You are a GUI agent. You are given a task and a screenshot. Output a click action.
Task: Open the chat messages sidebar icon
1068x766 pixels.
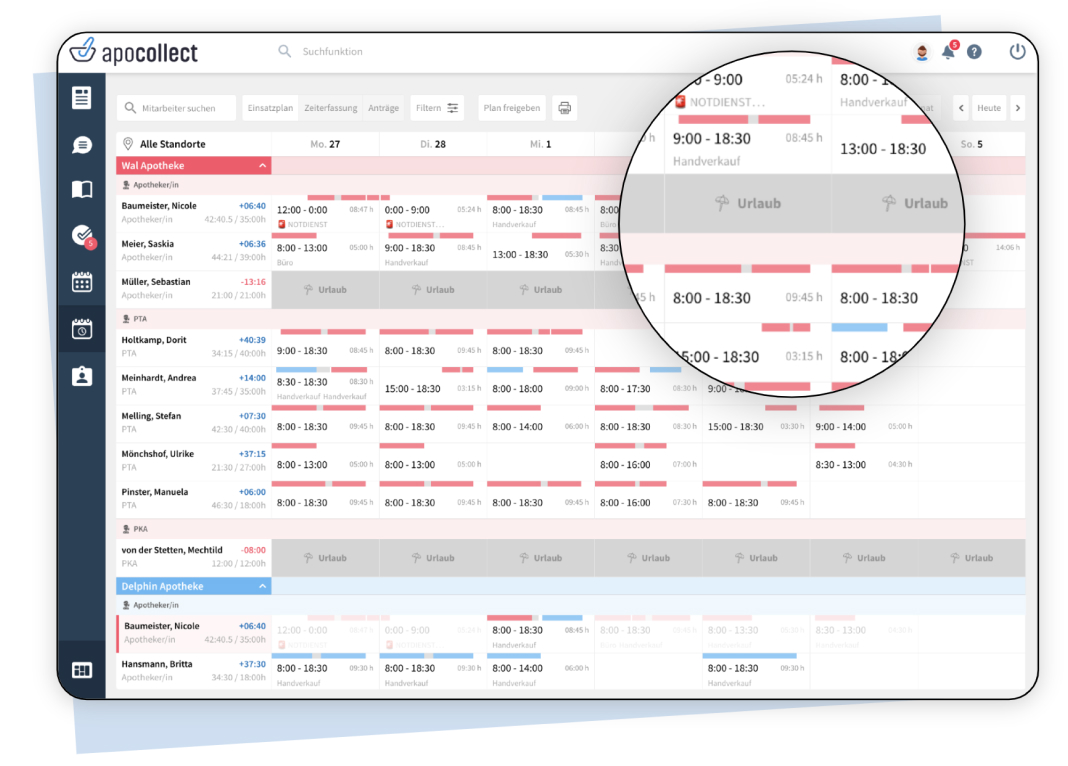82,145
